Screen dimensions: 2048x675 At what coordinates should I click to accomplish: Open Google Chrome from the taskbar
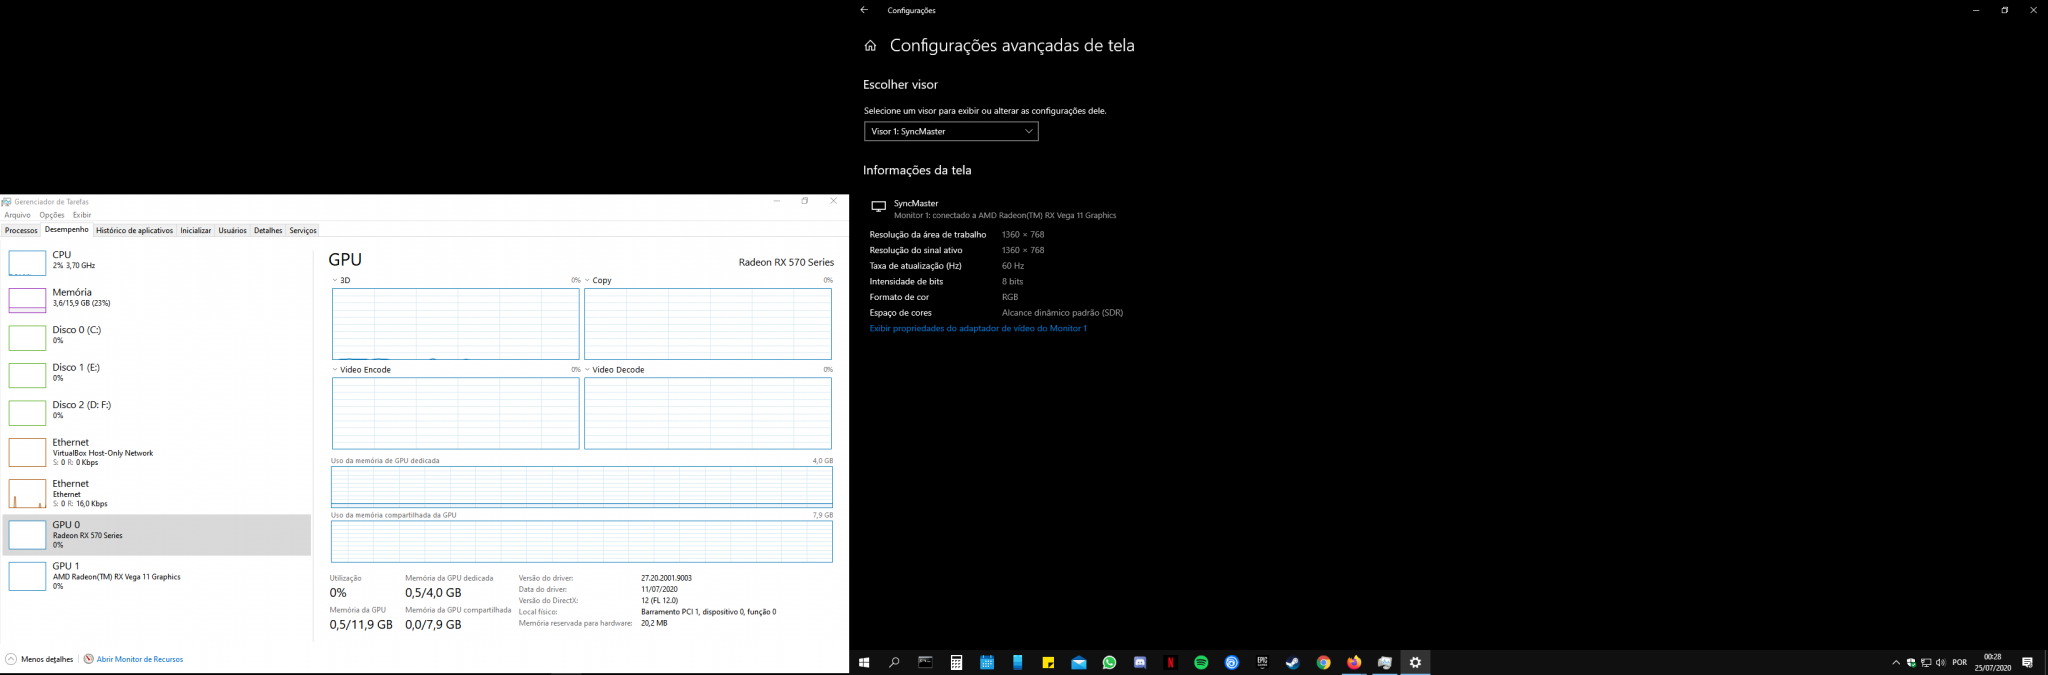[x=1323, y=662]
